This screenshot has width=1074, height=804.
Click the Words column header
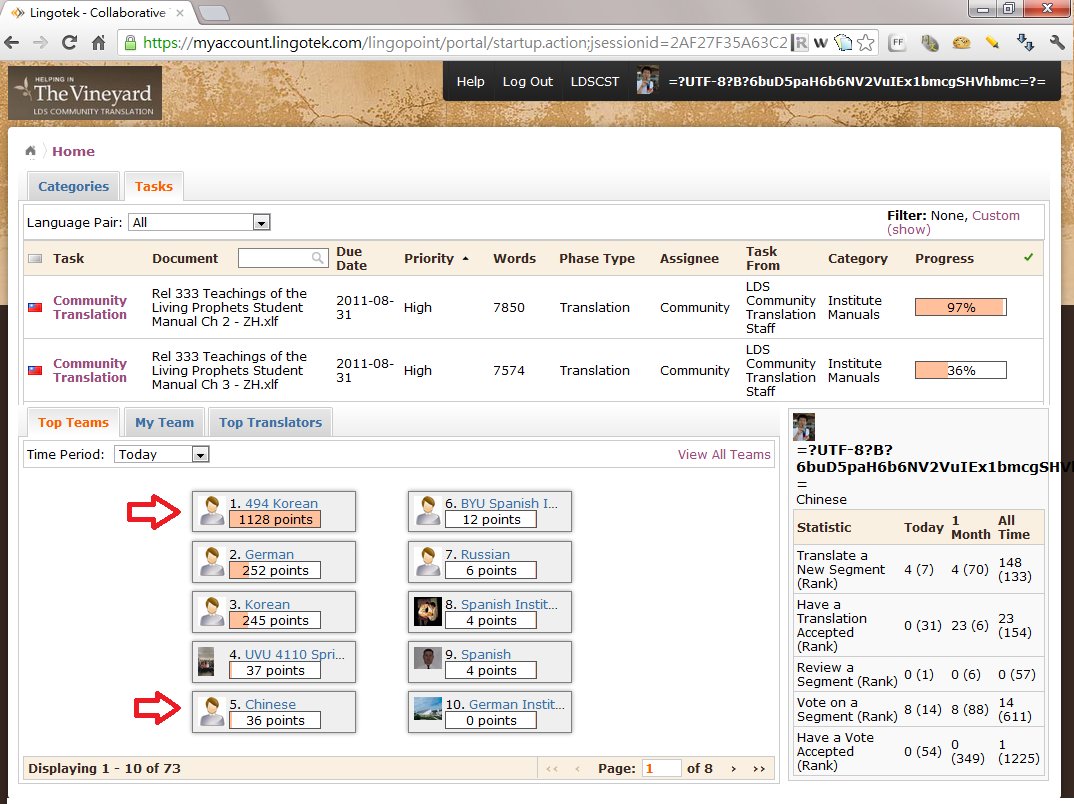tap(514, 258)
